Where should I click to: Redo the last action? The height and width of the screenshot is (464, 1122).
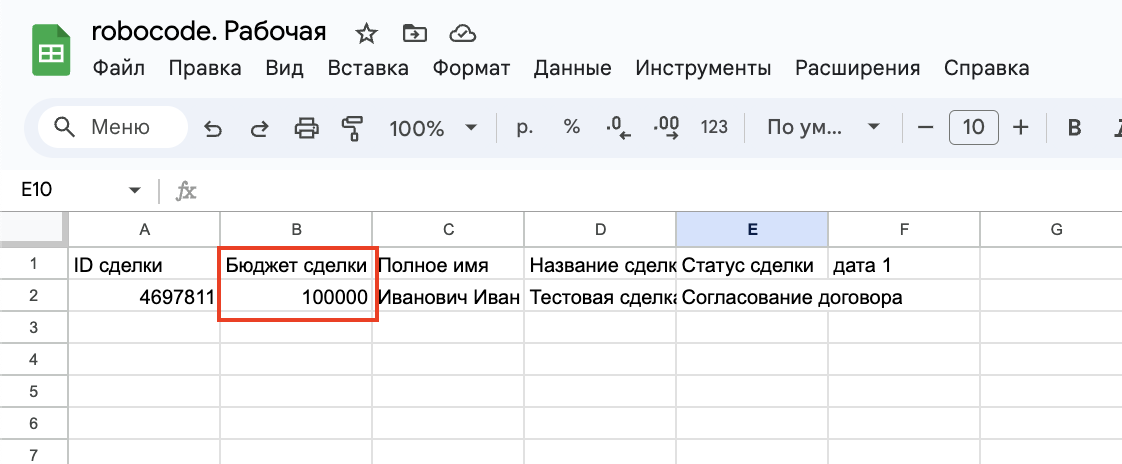(x=259, y=128)
